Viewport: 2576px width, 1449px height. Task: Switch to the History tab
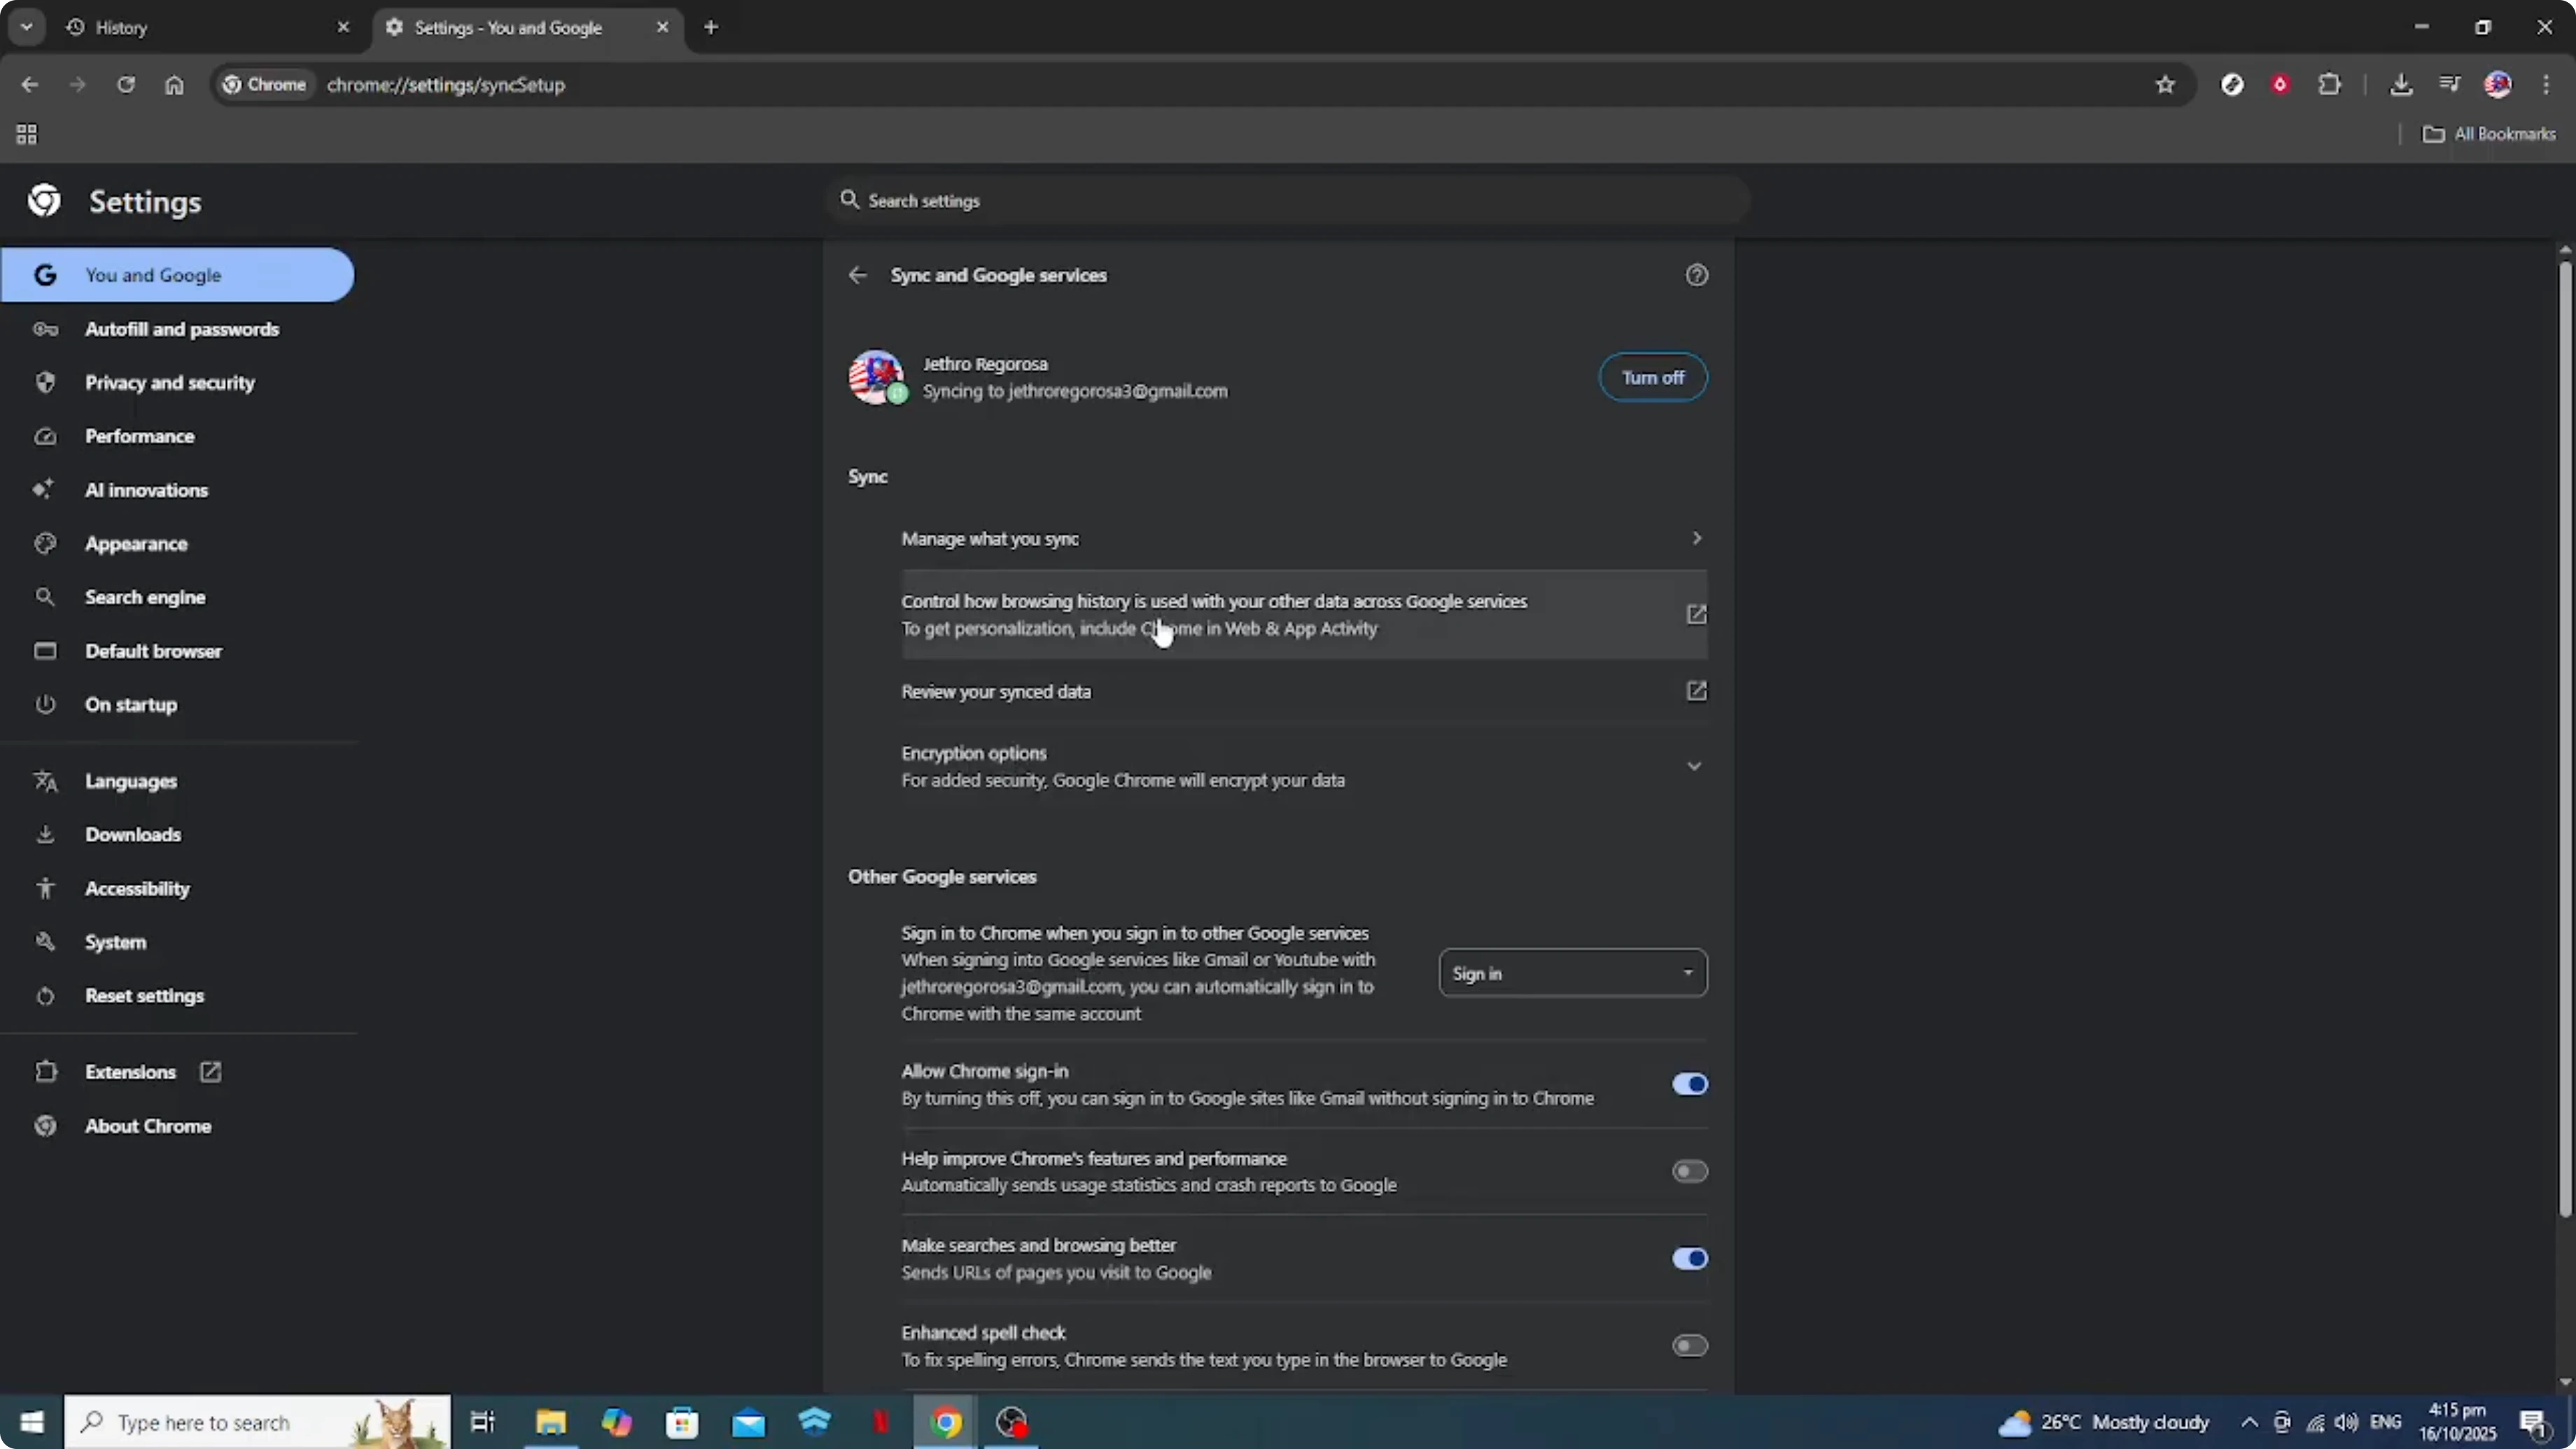tap(200, 28)
